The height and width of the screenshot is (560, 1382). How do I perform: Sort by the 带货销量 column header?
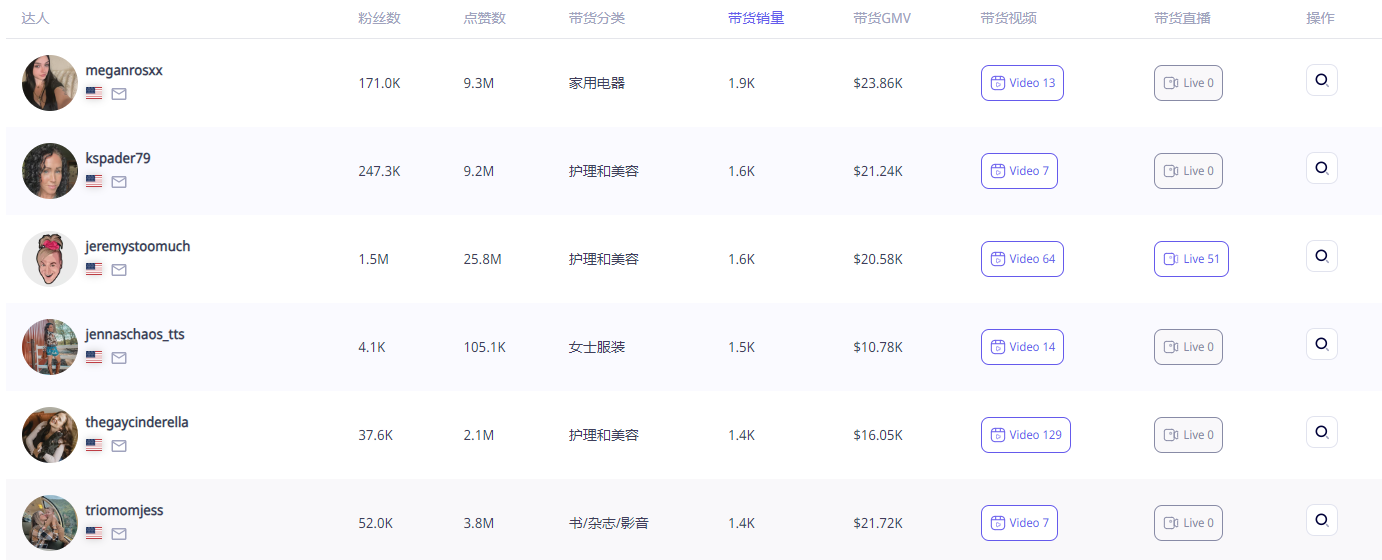[755, 18]
